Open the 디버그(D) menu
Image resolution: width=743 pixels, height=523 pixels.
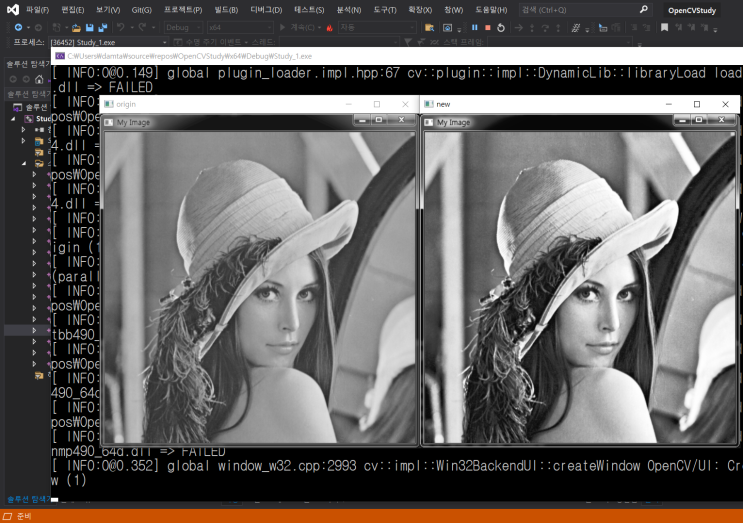pyautogui.click(x=266, y=9)
